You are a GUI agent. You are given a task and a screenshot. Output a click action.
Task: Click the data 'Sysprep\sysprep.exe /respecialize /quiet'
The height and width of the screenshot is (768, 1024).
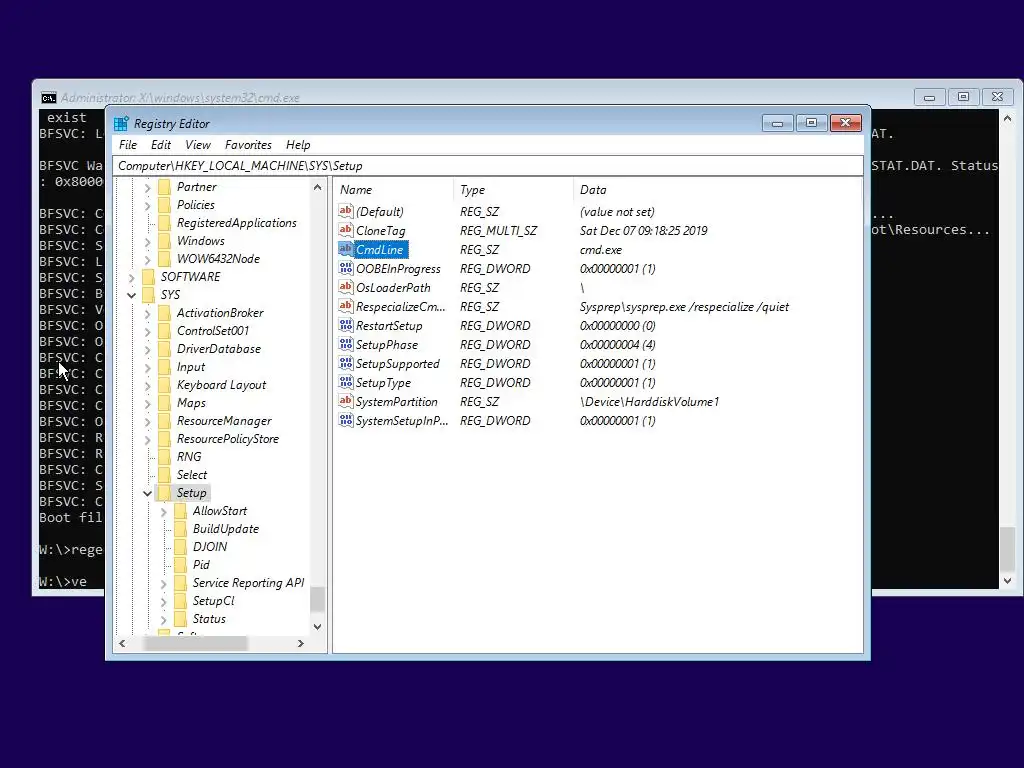click(684, 307)
